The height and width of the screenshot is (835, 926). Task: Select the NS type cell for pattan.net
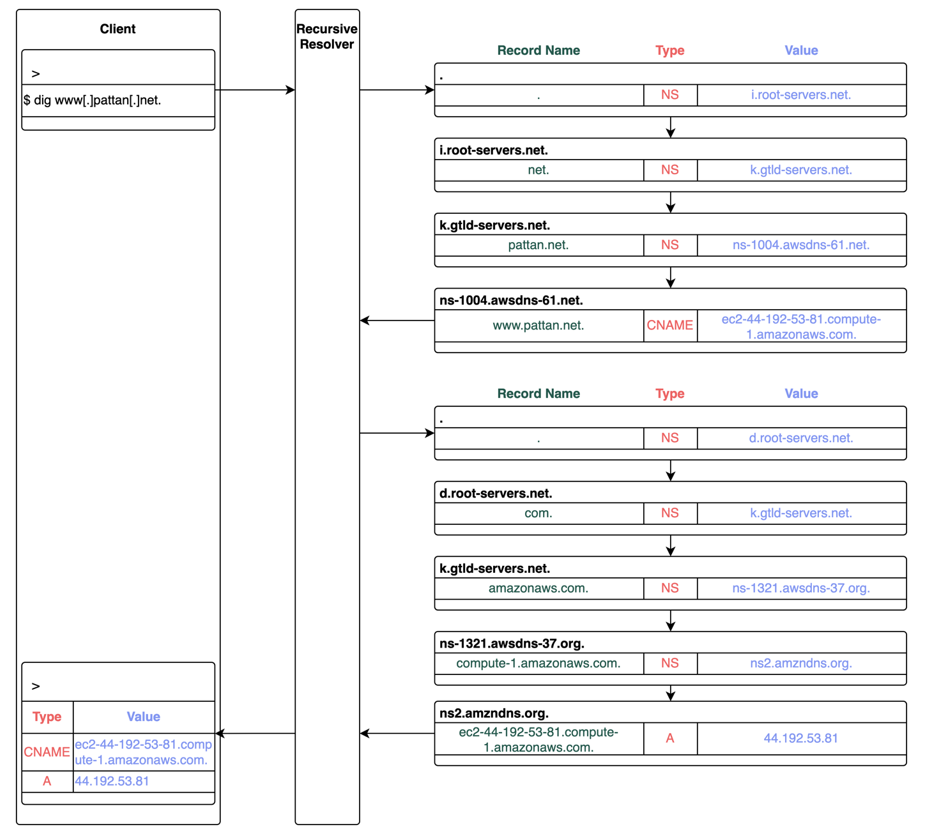669,245
